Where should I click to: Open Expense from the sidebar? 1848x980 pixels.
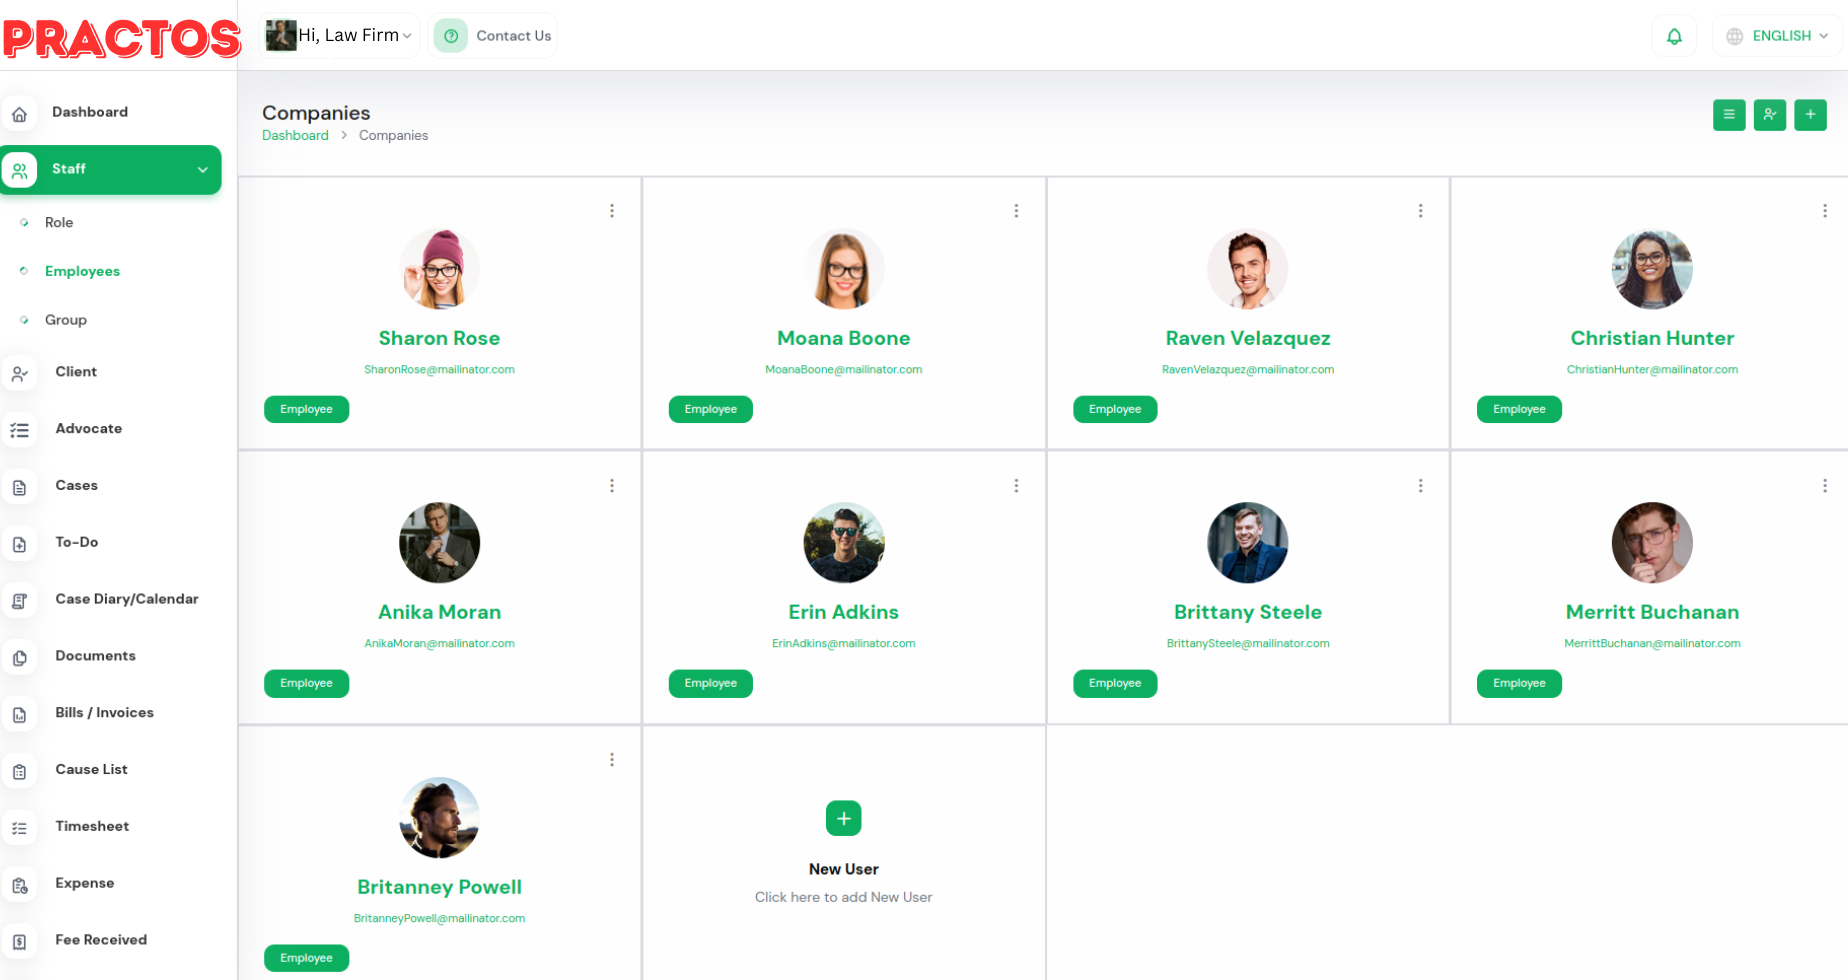click(x=85, y=883)
